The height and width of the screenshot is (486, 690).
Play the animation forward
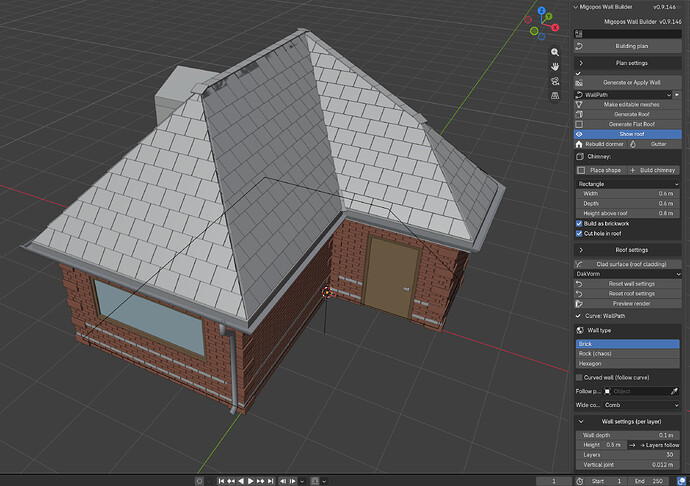pos(250,481)
